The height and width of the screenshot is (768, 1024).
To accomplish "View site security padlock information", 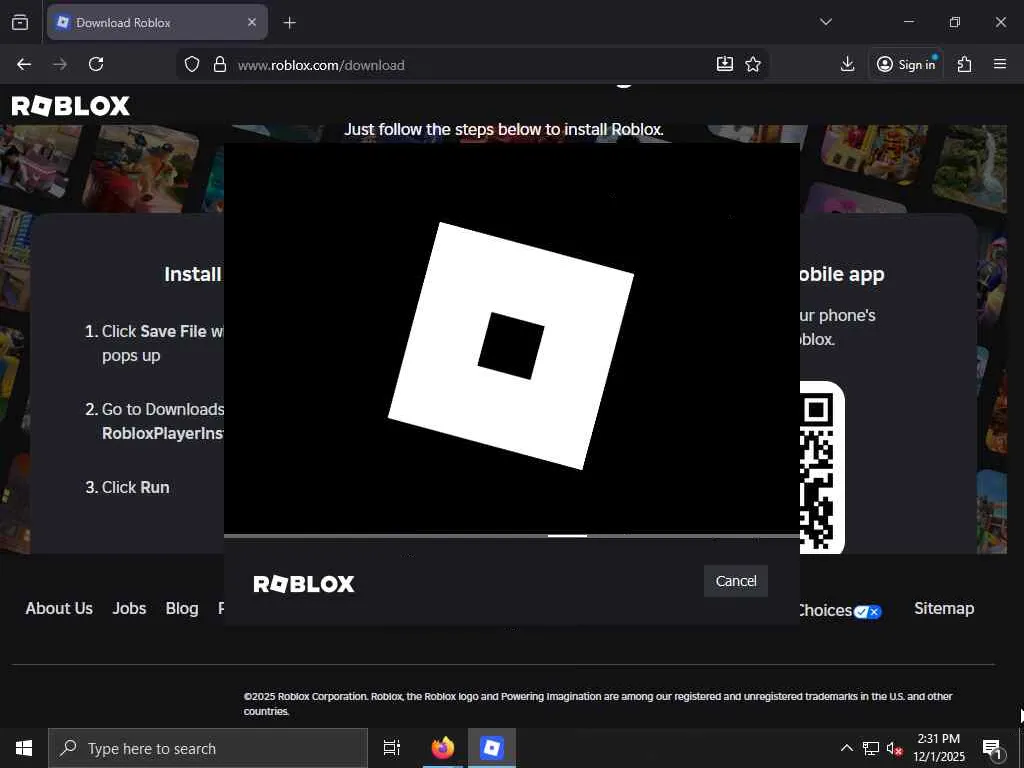I will pos(220,64).
